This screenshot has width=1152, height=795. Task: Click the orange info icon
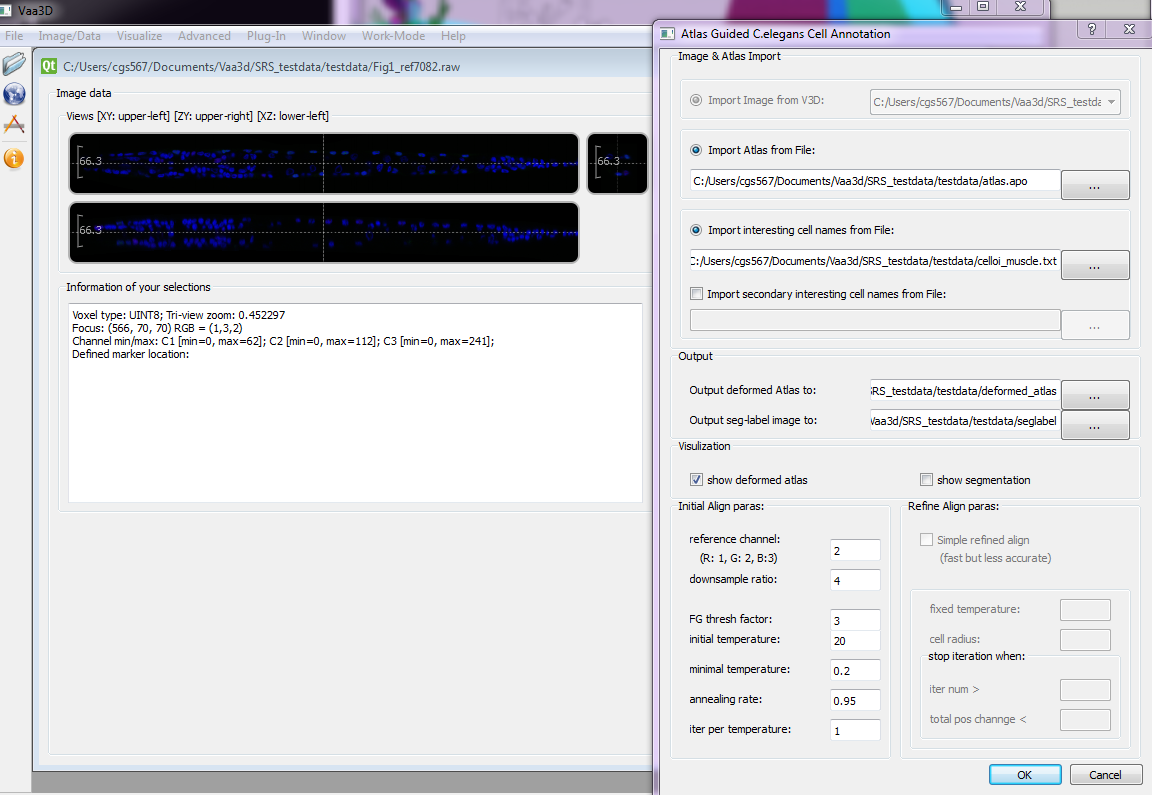[x=14, y=158]
